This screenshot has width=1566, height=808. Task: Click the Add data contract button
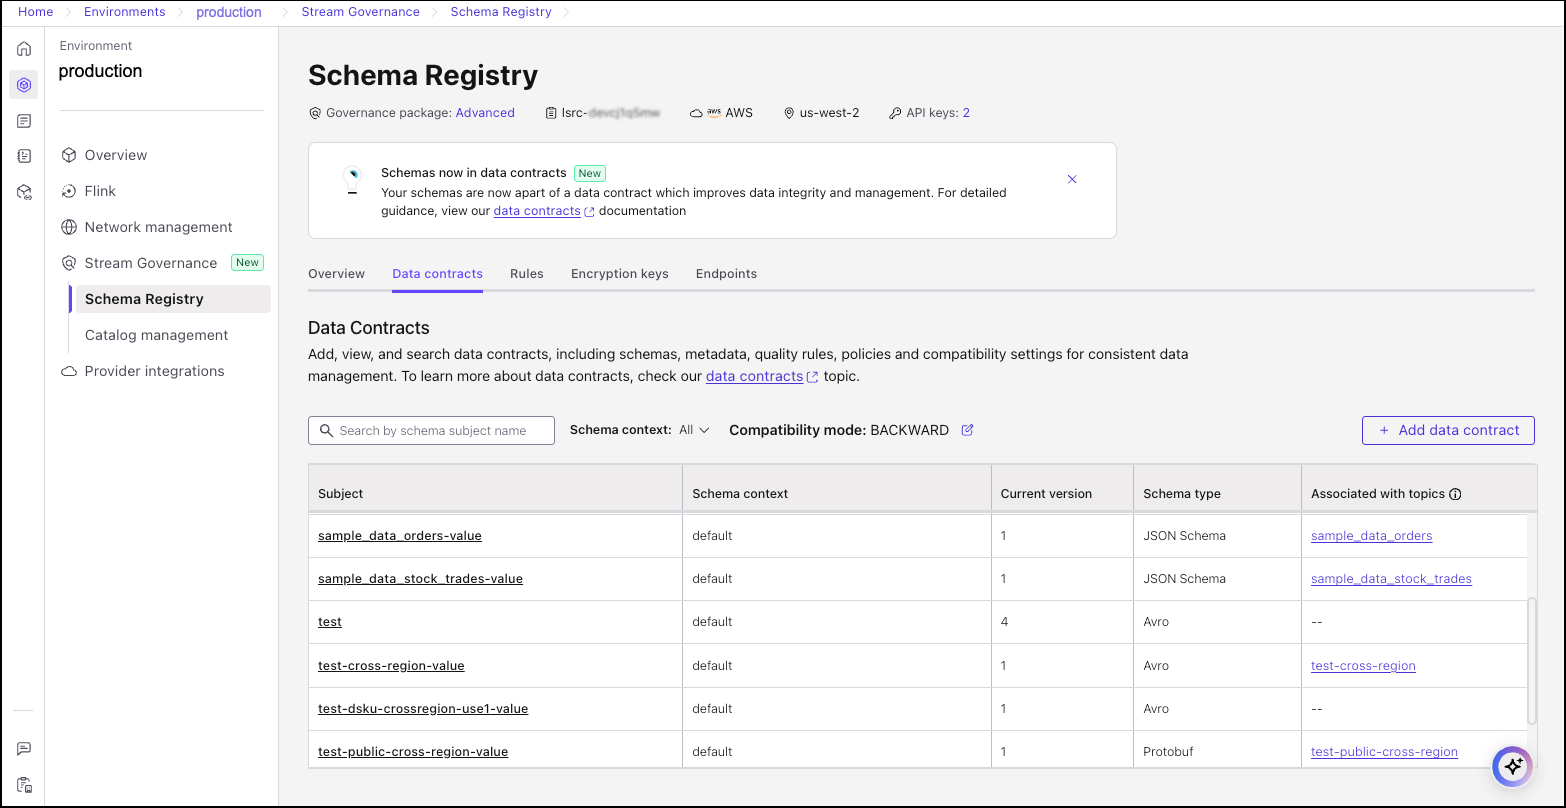pyautogui.click(x=1447, y=430)
